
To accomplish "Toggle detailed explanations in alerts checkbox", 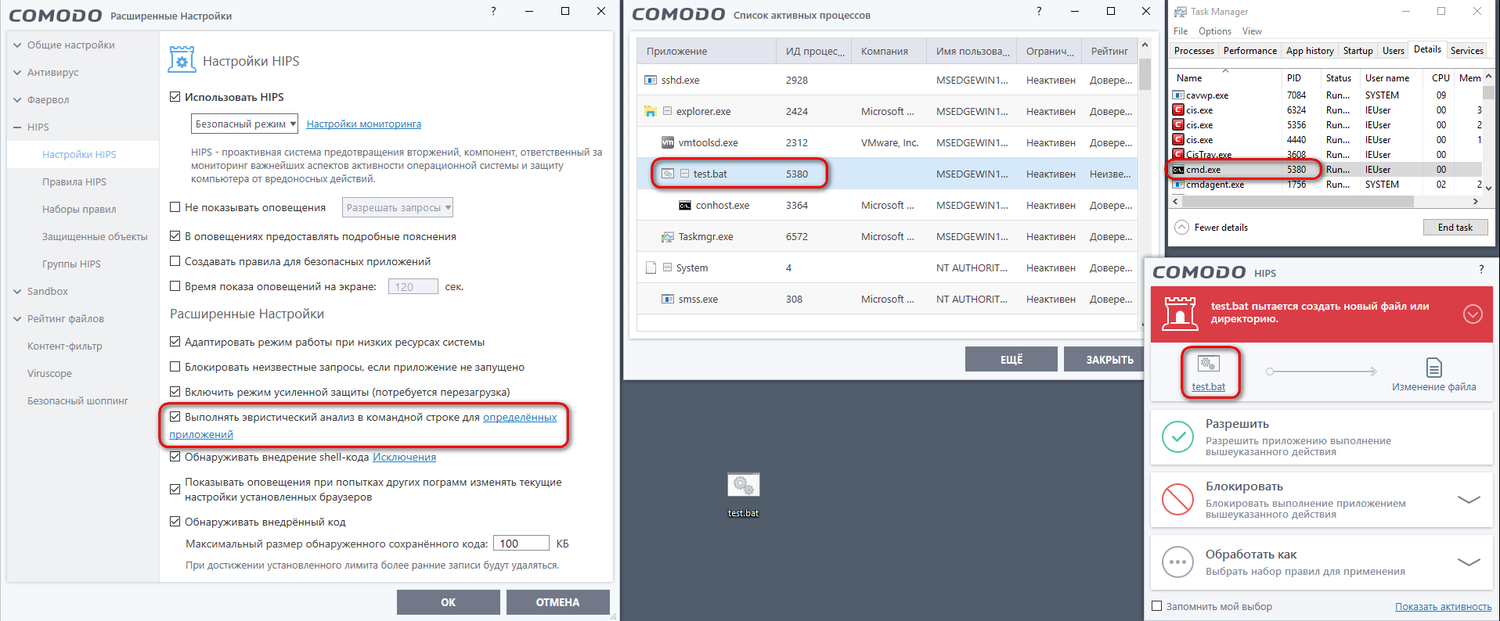I will 176,237.
